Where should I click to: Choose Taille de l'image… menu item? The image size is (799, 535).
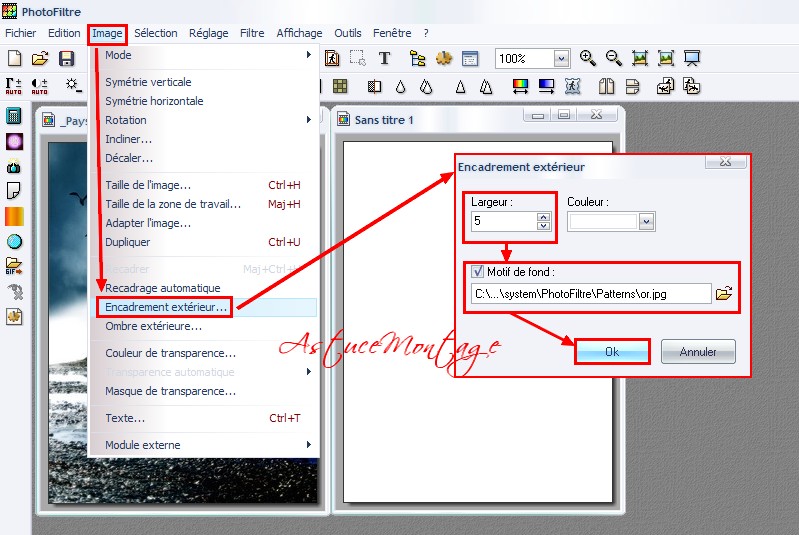click(x=204, y=185)
